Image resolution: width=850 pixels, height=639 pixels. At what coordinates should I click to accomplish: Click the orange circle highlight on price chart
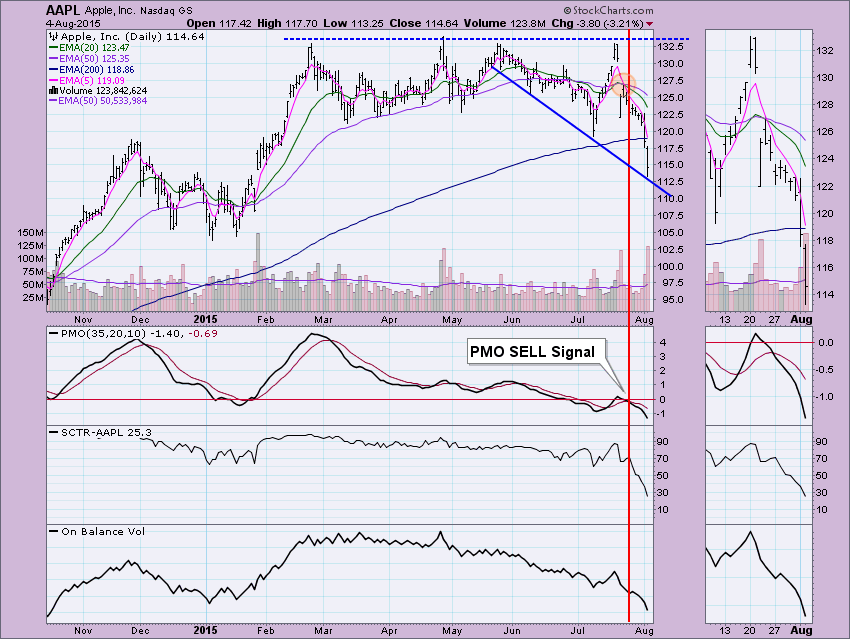tap(621, 84)
